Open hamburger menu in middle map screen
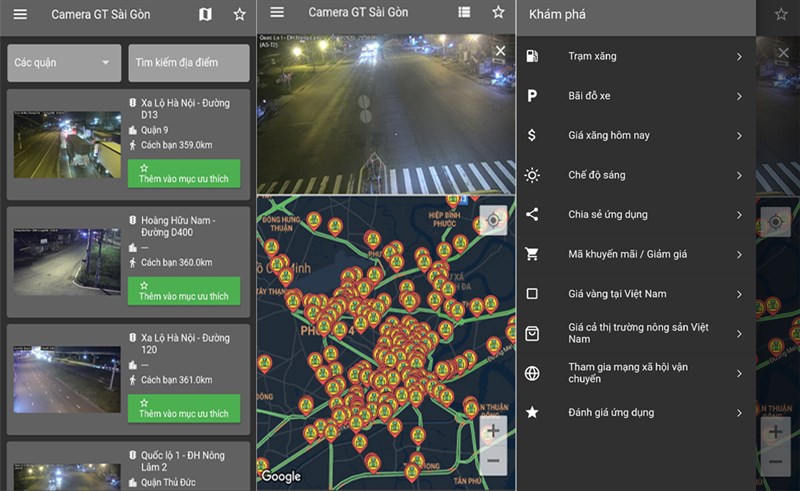Image resolution: width=800 pixels, height=491 pixels. pos(277,12)
